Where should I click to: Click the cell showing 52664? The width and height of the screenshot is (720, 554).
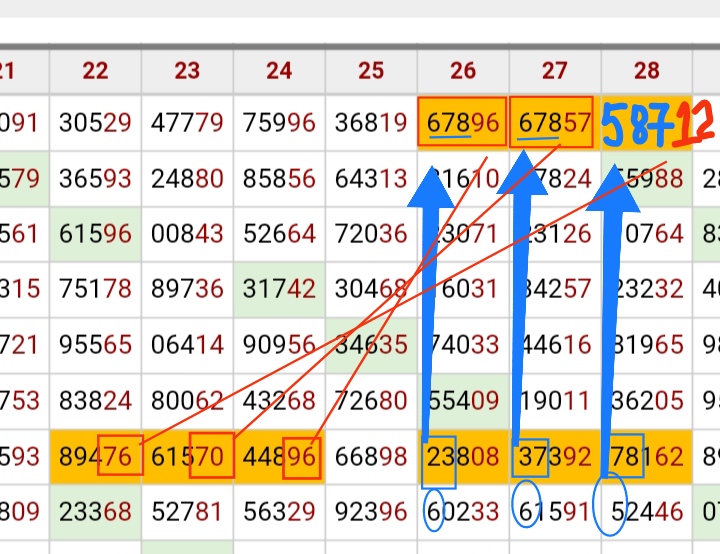click(x=279, y=234)
